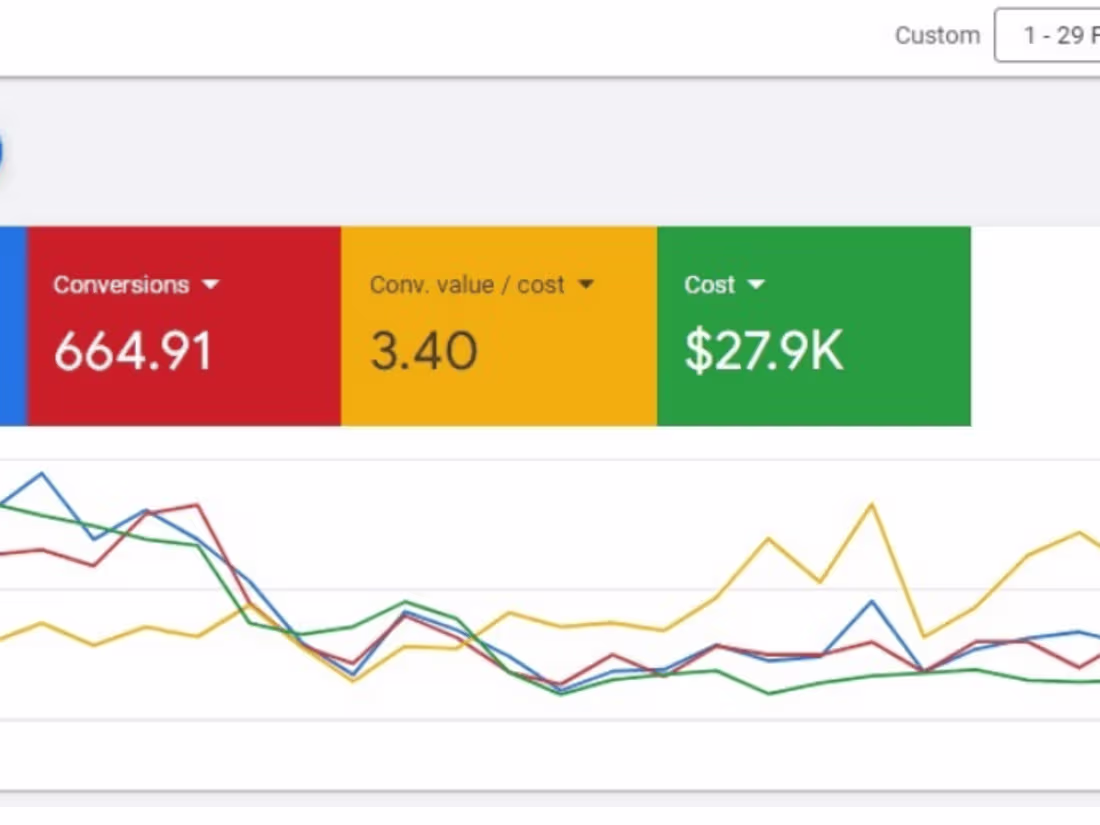Click the red line on the chart
Image resolution: width=1100 pixels, height=825 pixels.
click(x=195, y=508)
